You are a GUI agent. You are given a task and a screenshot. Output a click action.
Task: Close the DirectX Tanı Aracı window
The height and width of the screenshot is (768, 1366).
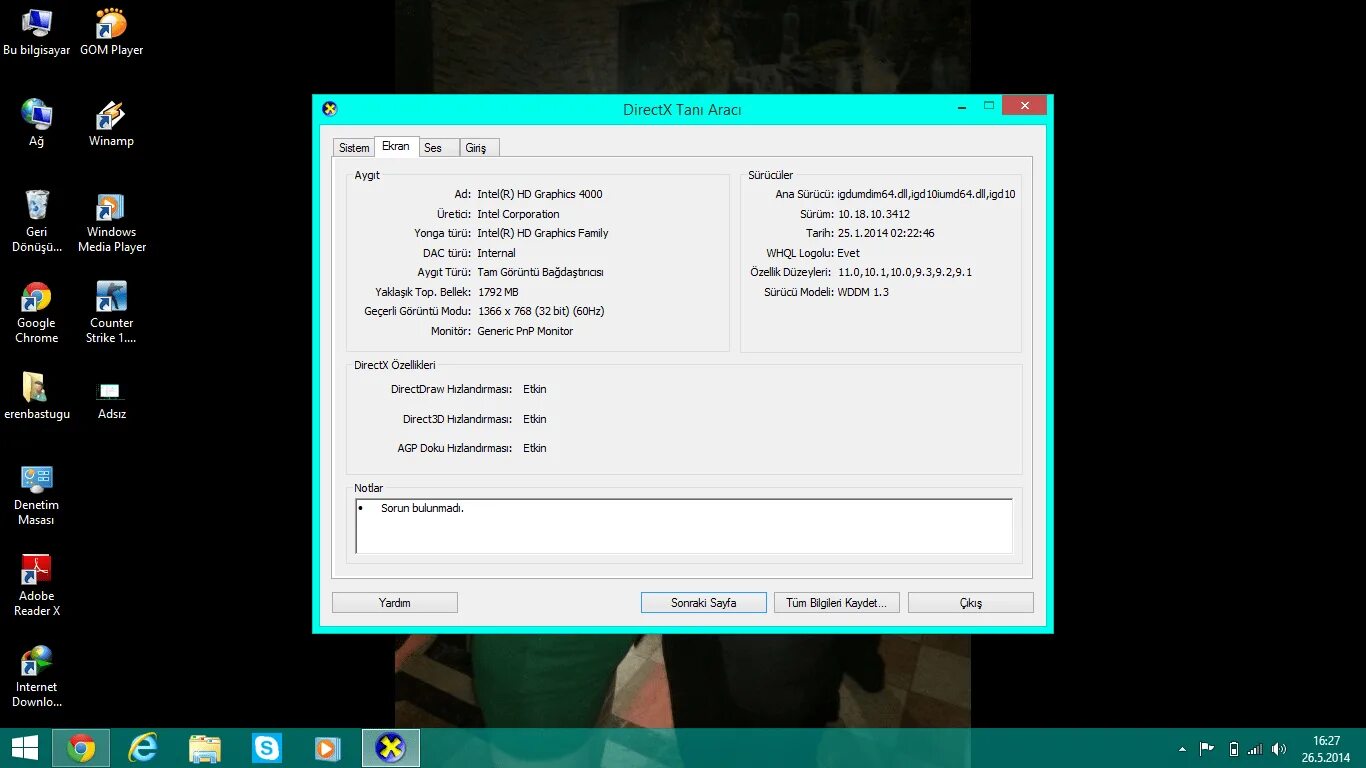(1024, 105)
